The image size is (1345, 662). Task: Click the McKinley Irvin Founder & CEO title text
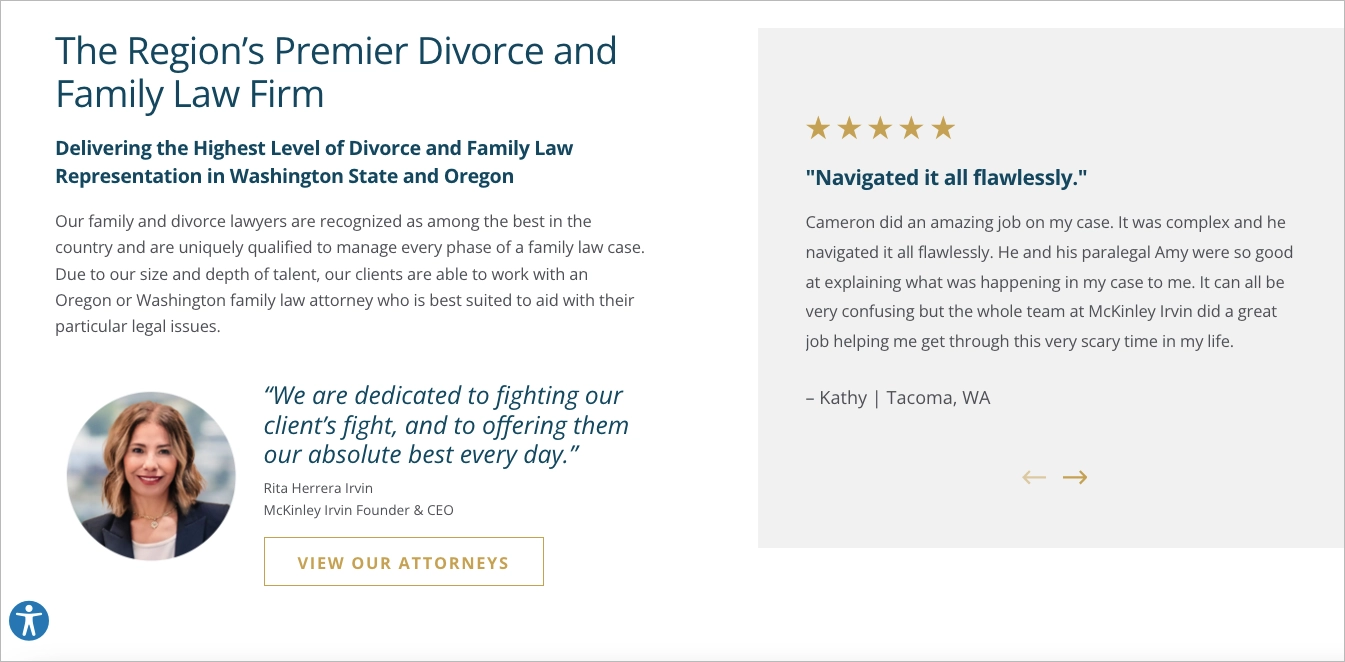pos(358,510)
